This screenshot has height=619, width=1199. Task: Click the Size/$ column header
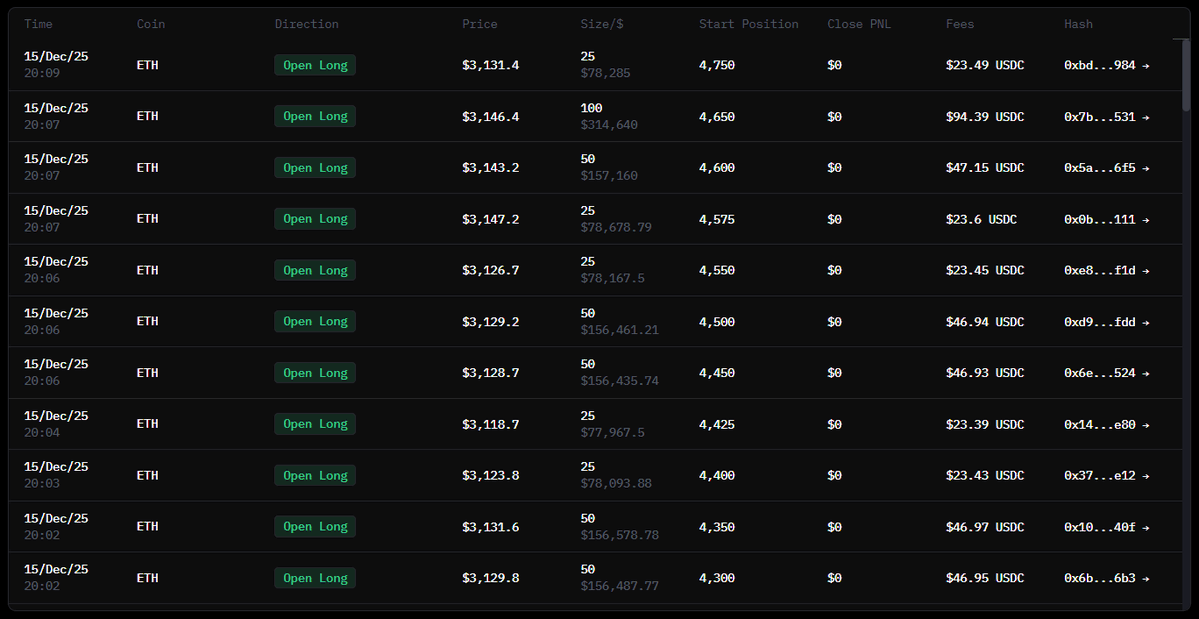[600, 24]
